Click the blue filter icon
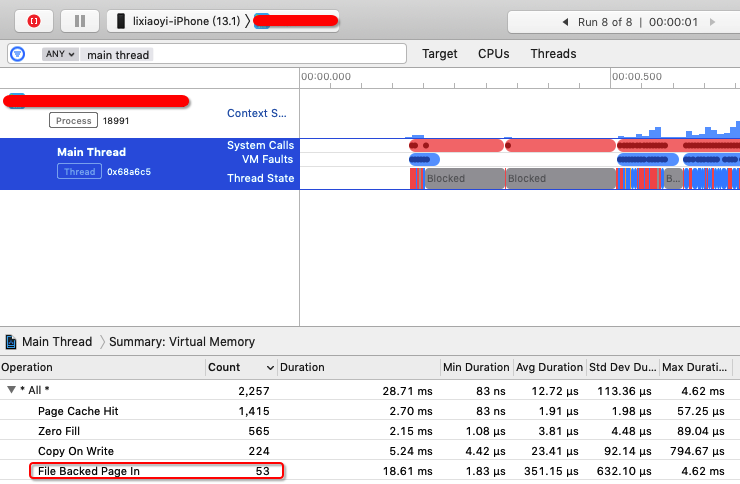 (17, 54)
